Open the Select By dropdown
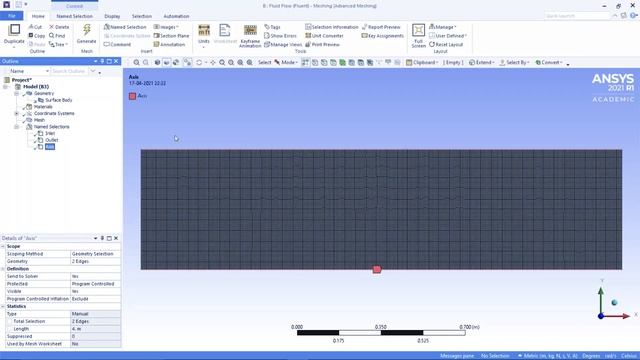 [x=514, y=62]
